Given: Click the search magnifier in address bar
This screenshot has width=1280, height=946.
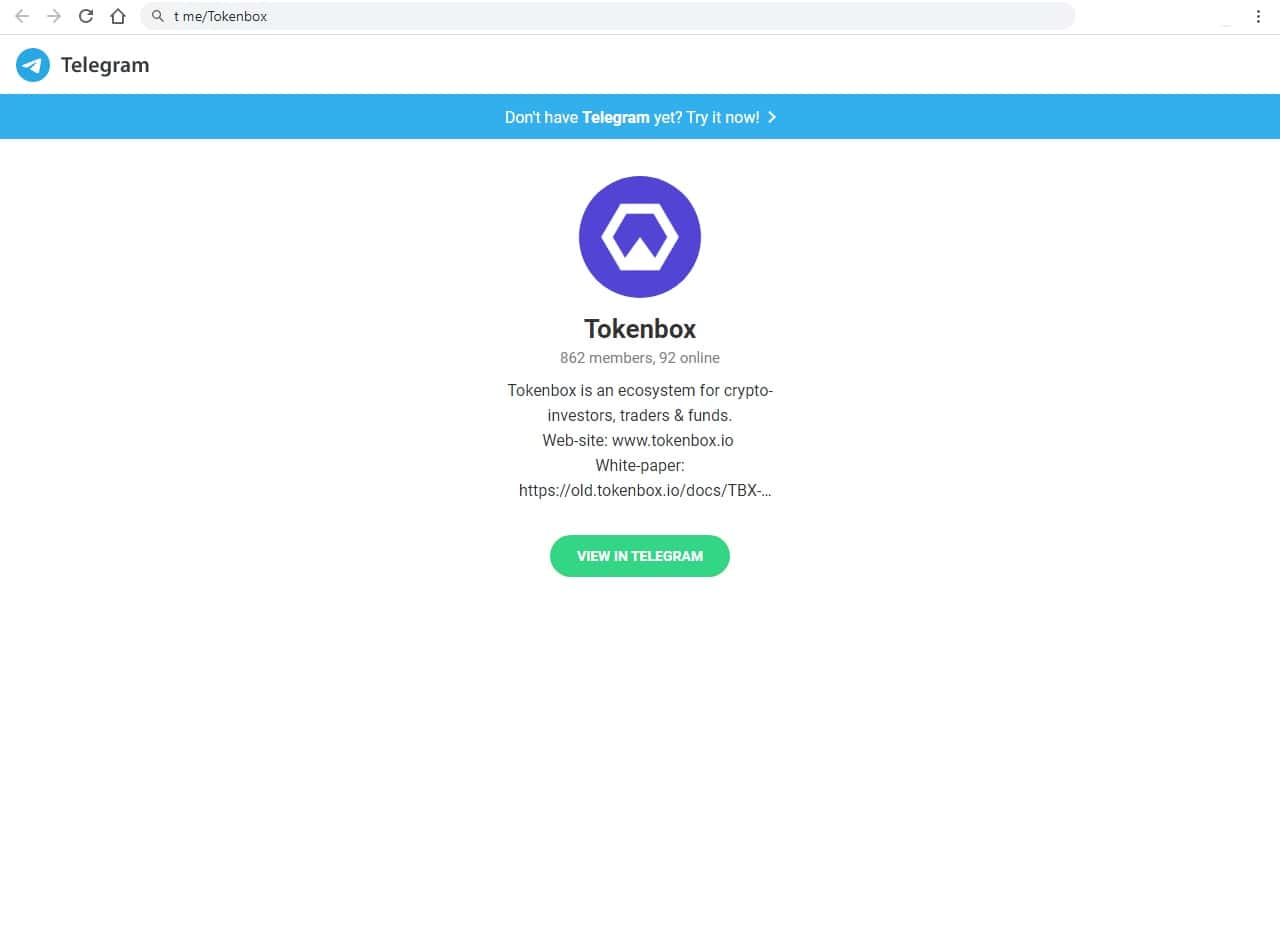Looking at the screenshot, I should tap(158, 16).
